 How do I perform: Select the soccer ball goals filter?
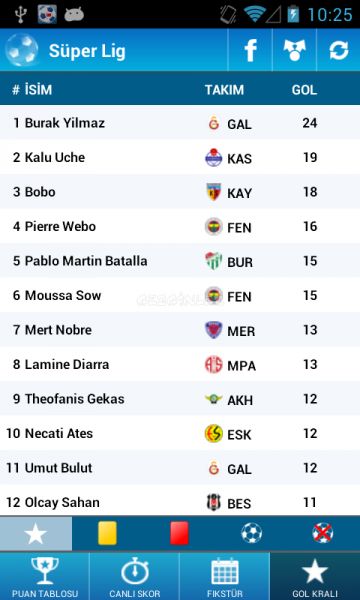(251, 533)
